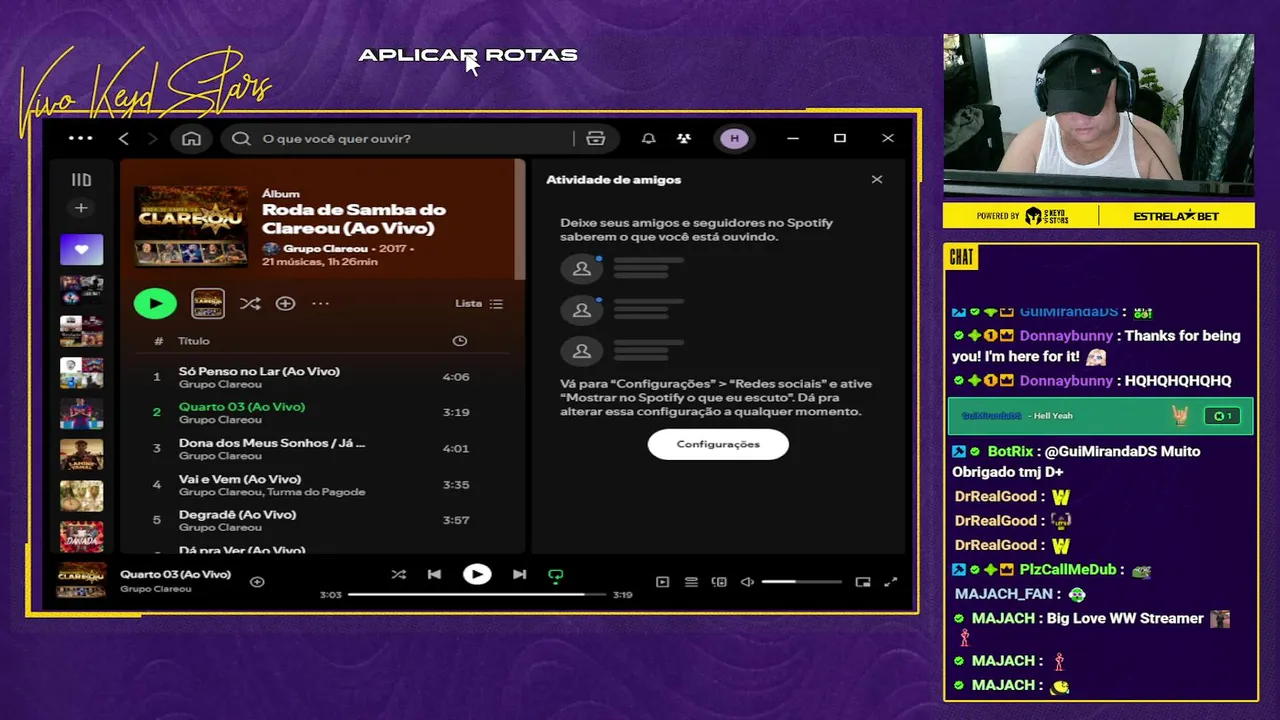Select the green track Quarto 03 (Ao Vivo)
This screenshot has width=1280, height=720.
(x=242, y=407)
